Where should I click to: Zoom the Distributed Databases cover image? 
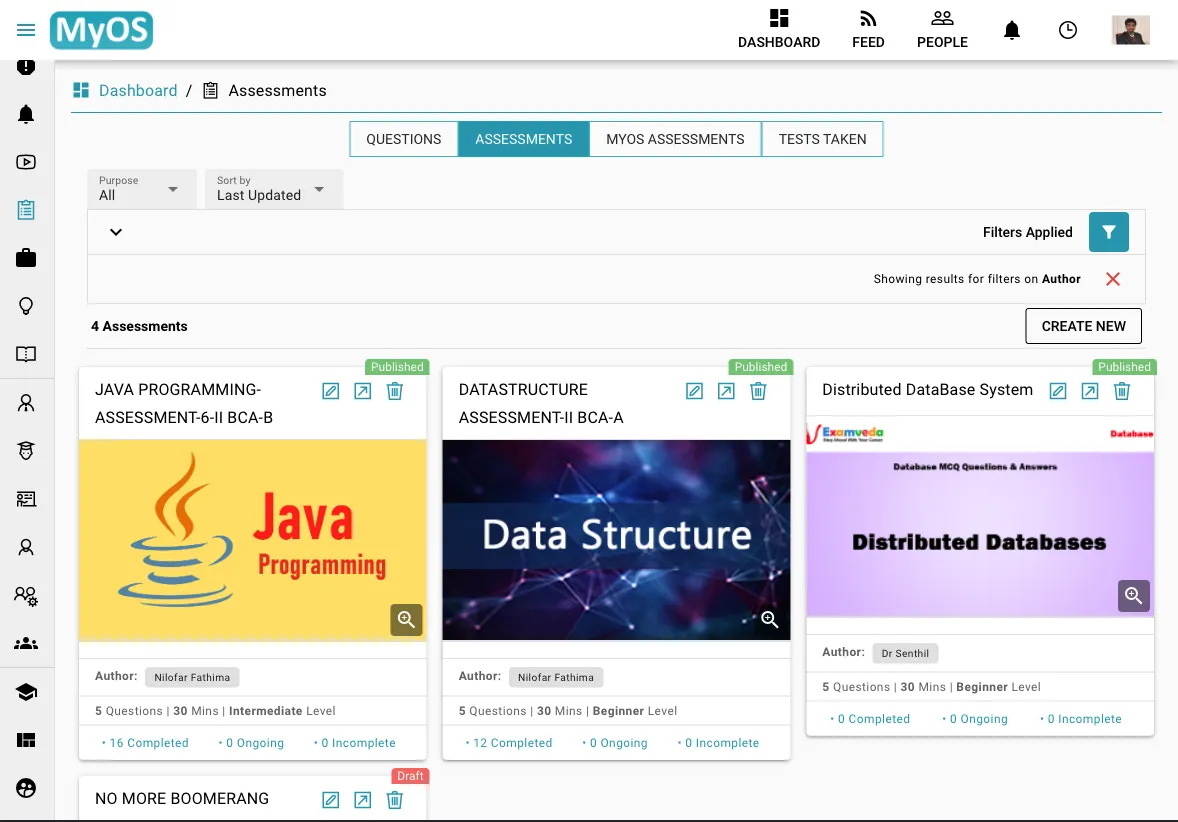point(1134,596)
